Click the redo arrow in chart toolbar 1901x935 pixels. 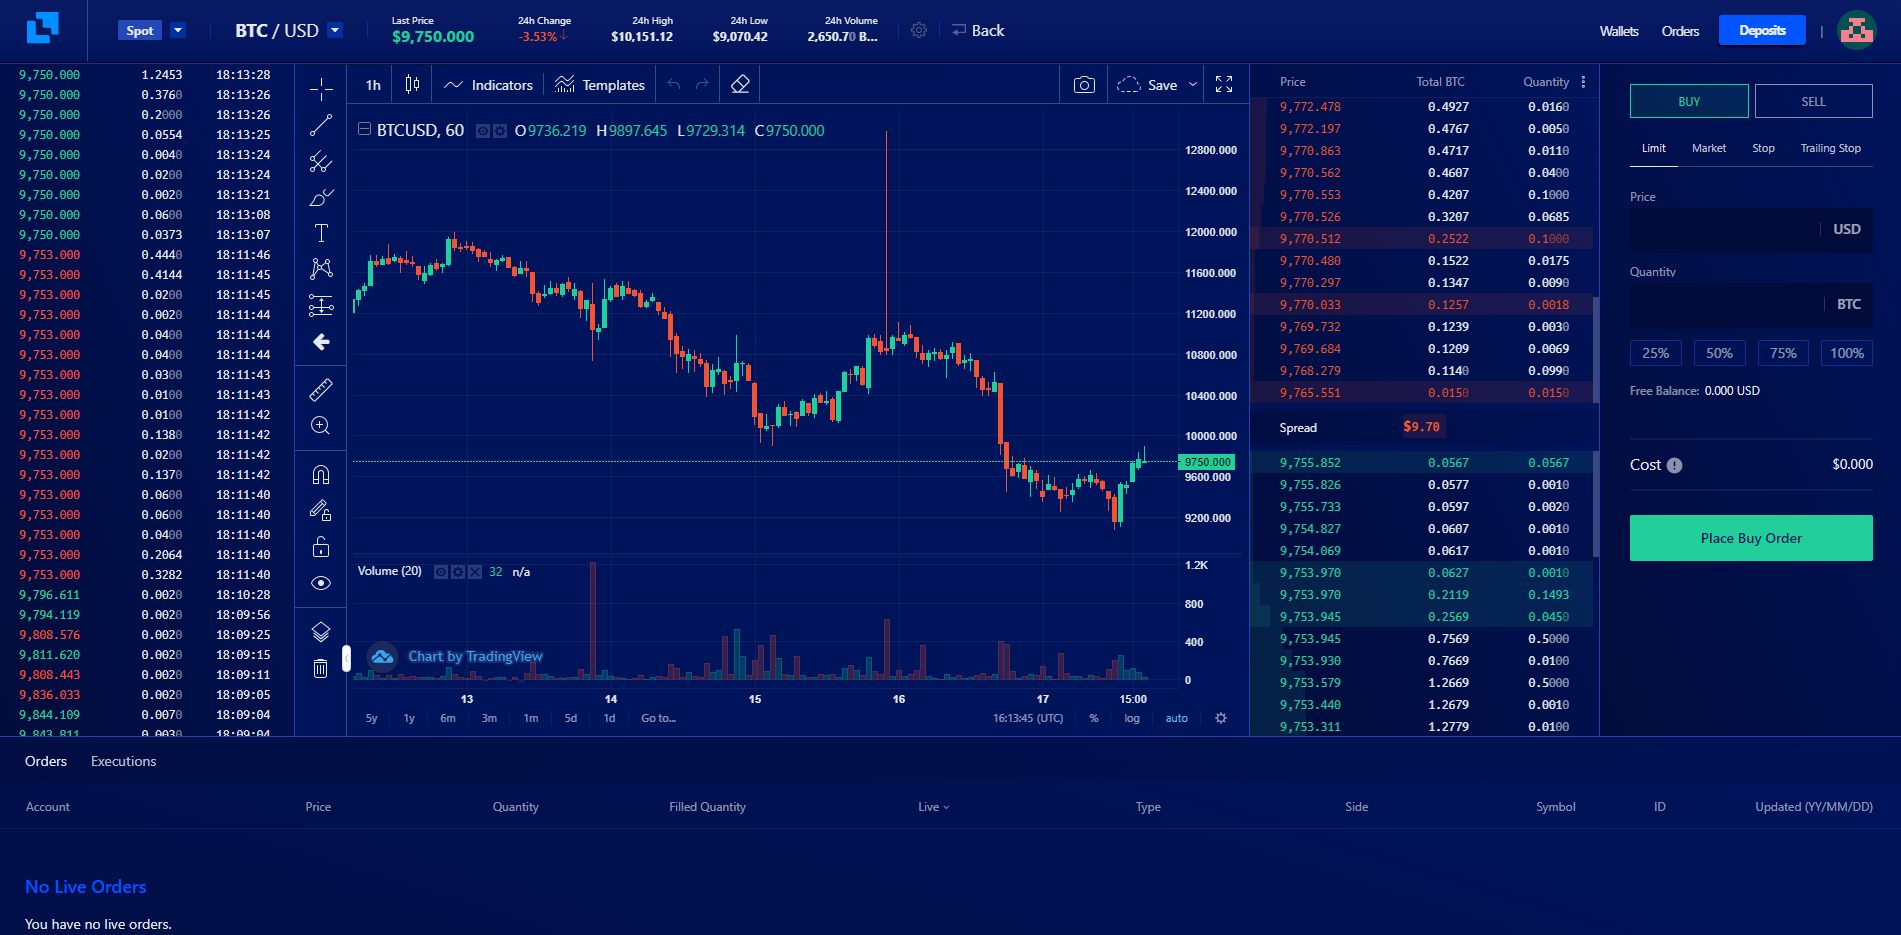tap(702, 85)
